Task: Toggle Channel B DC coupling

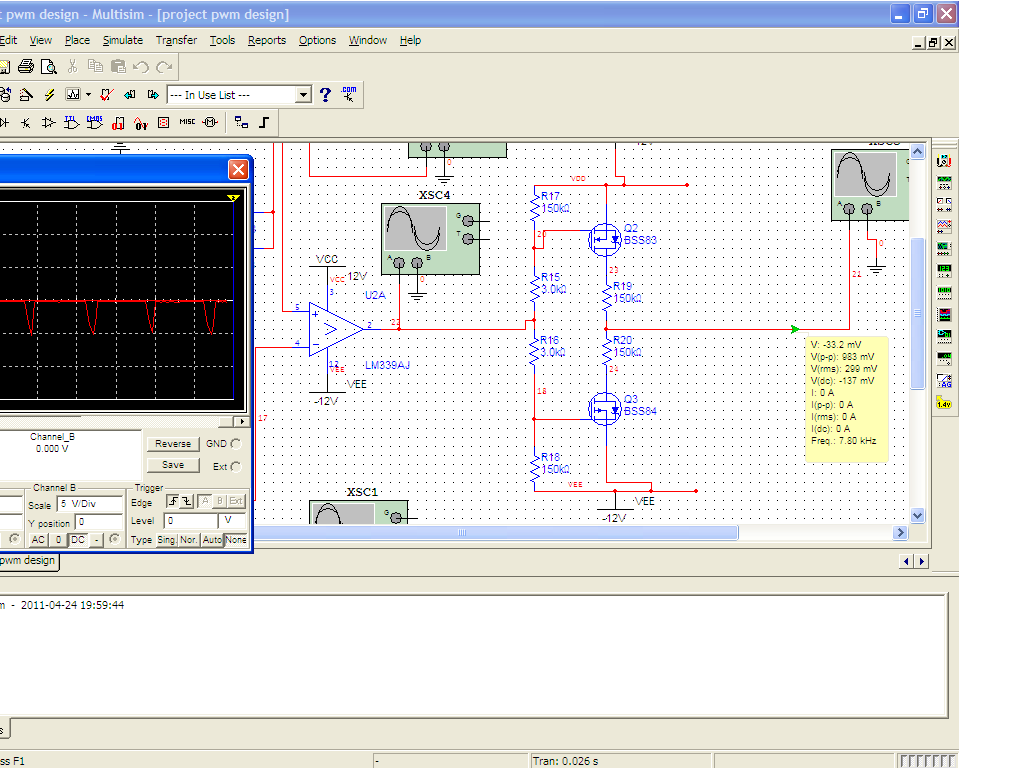Action: point(78,539)
